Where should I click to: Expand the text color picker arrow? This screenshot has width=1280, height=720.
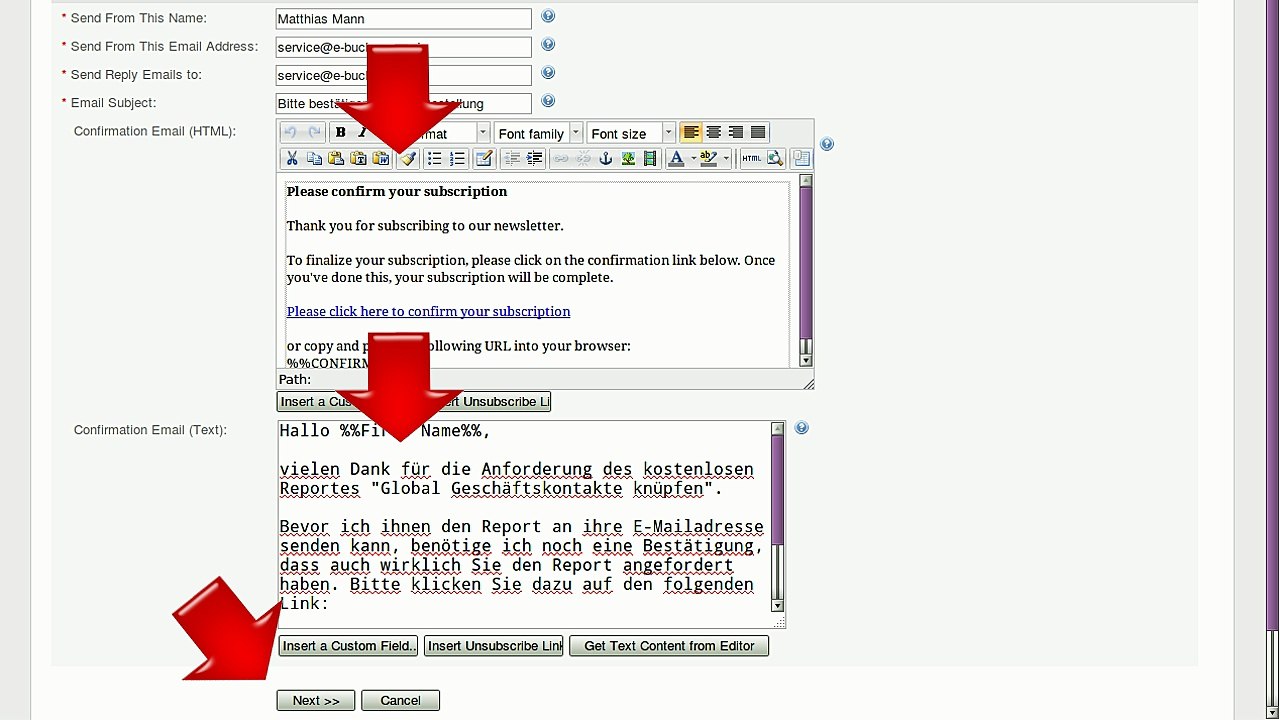(x=693, y=158)
